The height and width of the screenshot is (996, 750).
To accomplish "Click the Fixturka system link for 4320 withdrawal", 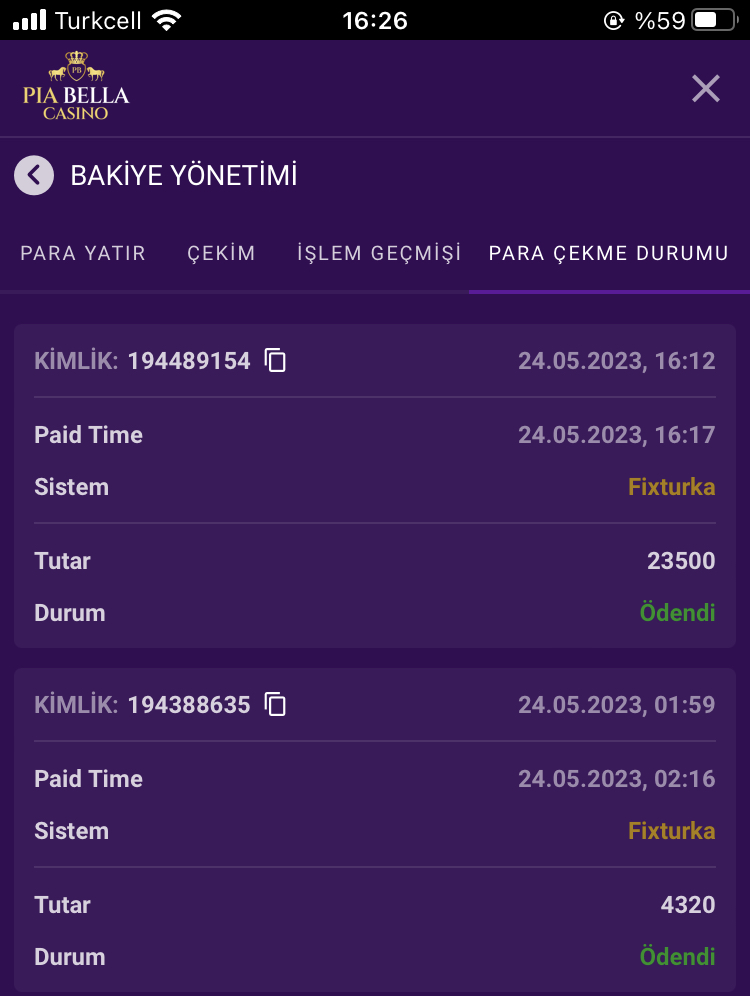I will [671, 831].
